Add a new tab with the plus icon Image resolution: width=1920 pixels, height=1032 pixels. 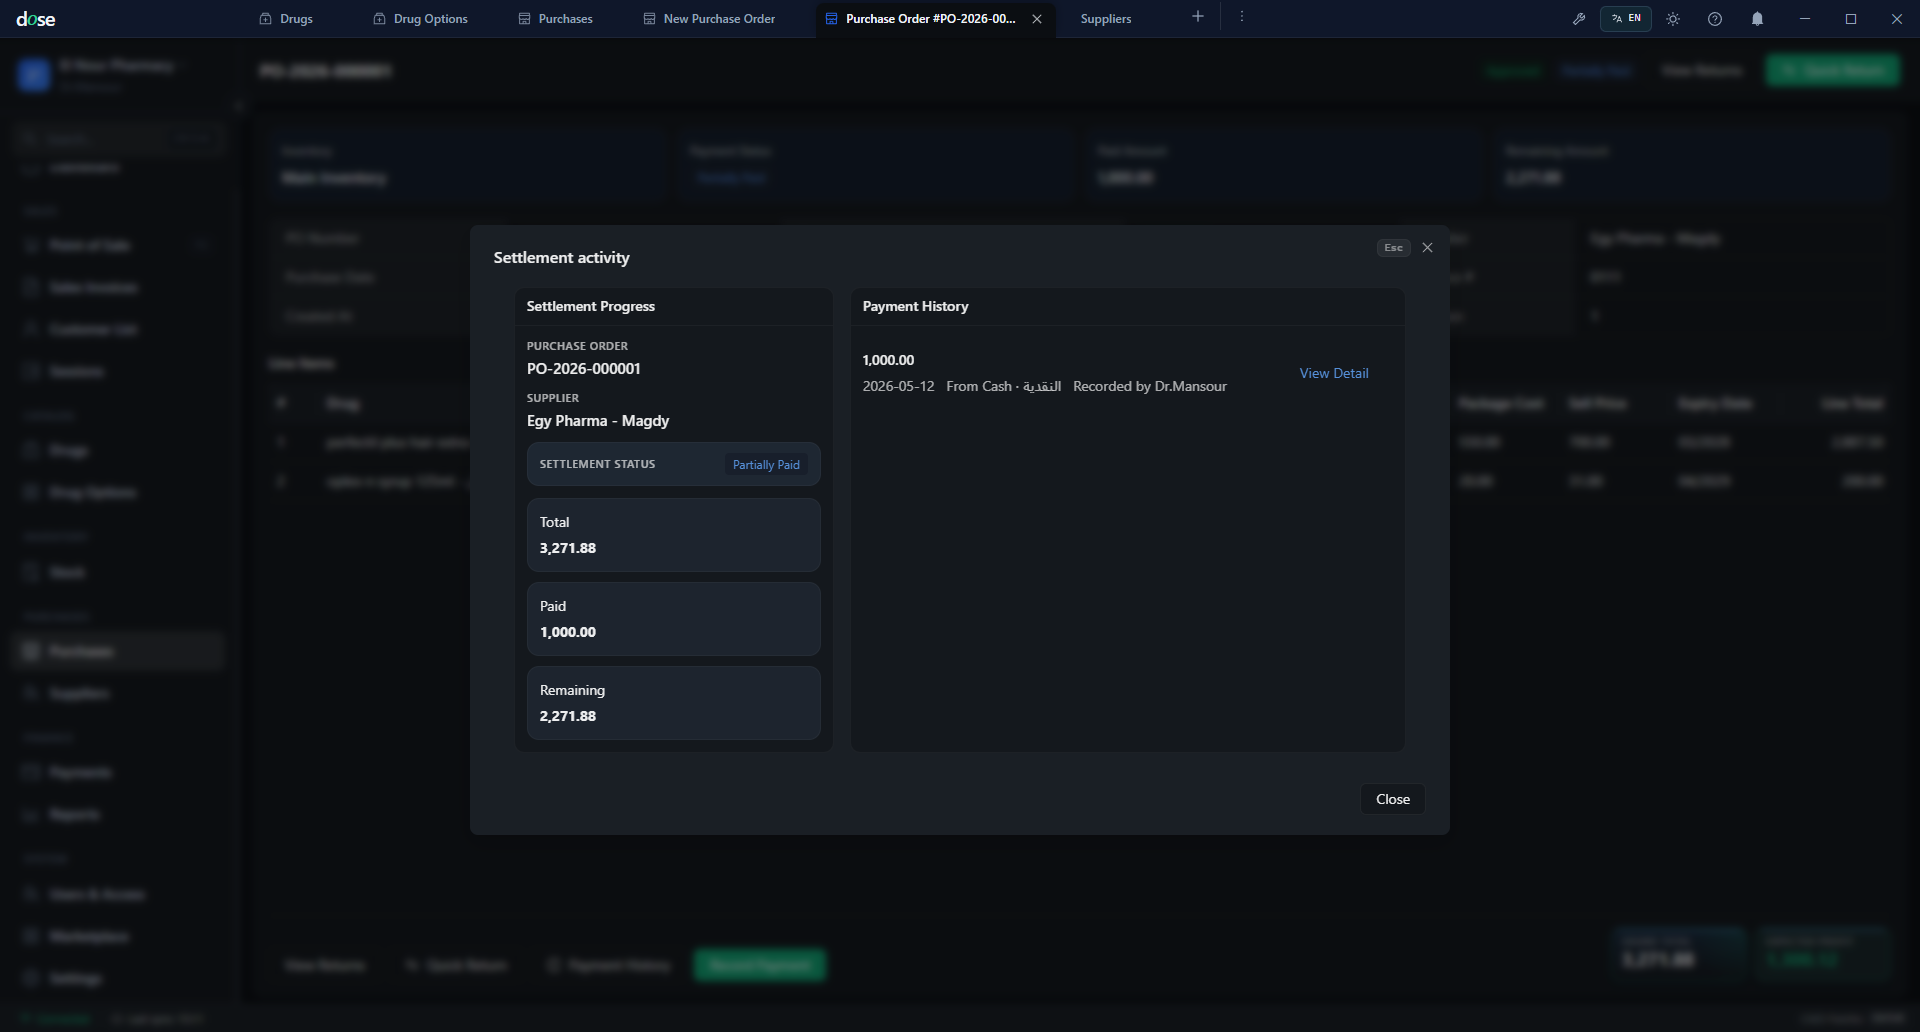pyautogui.click(x=1198, y=17)
